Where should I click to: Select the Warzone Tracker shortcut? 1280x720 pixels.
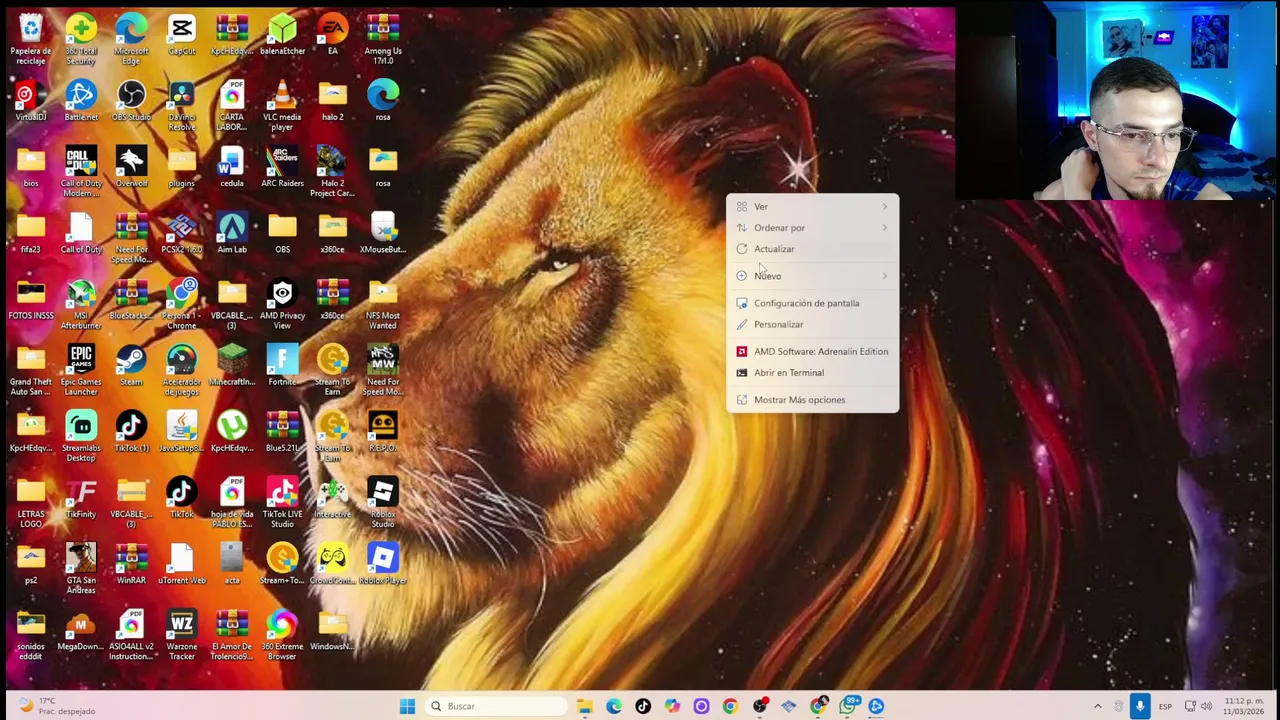pyautogui.click(x=182, y=635)
